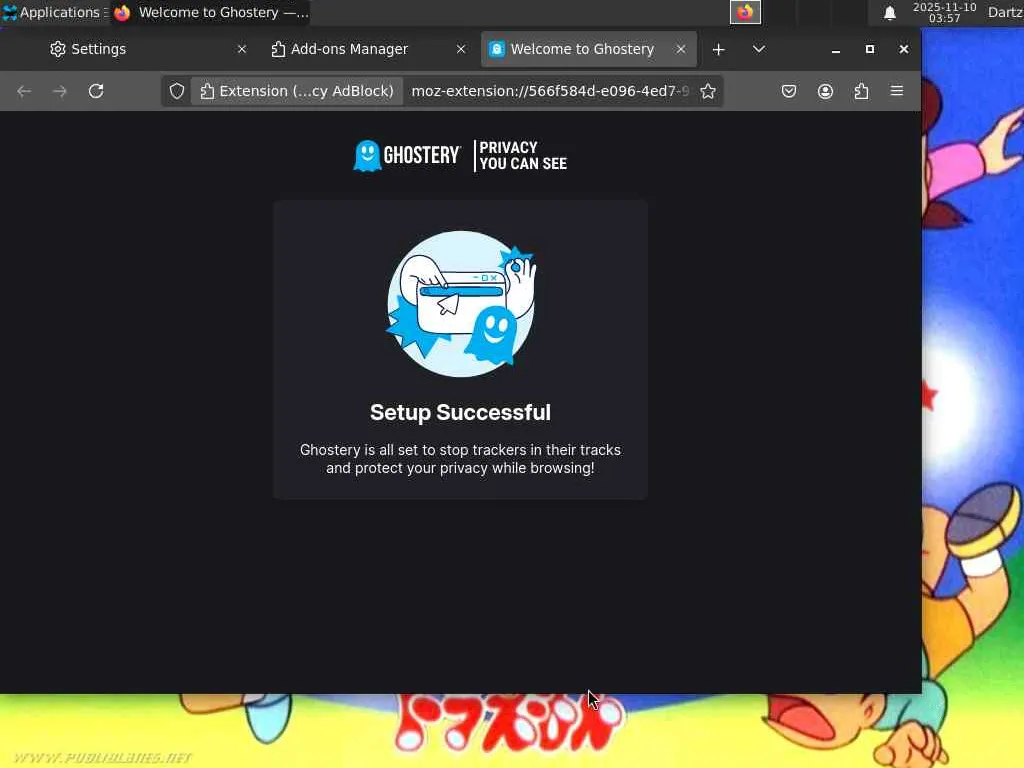Close the Welcome to Ghostery tab
This screenshot has width=1024, height=768.
(x=680, y=50)
